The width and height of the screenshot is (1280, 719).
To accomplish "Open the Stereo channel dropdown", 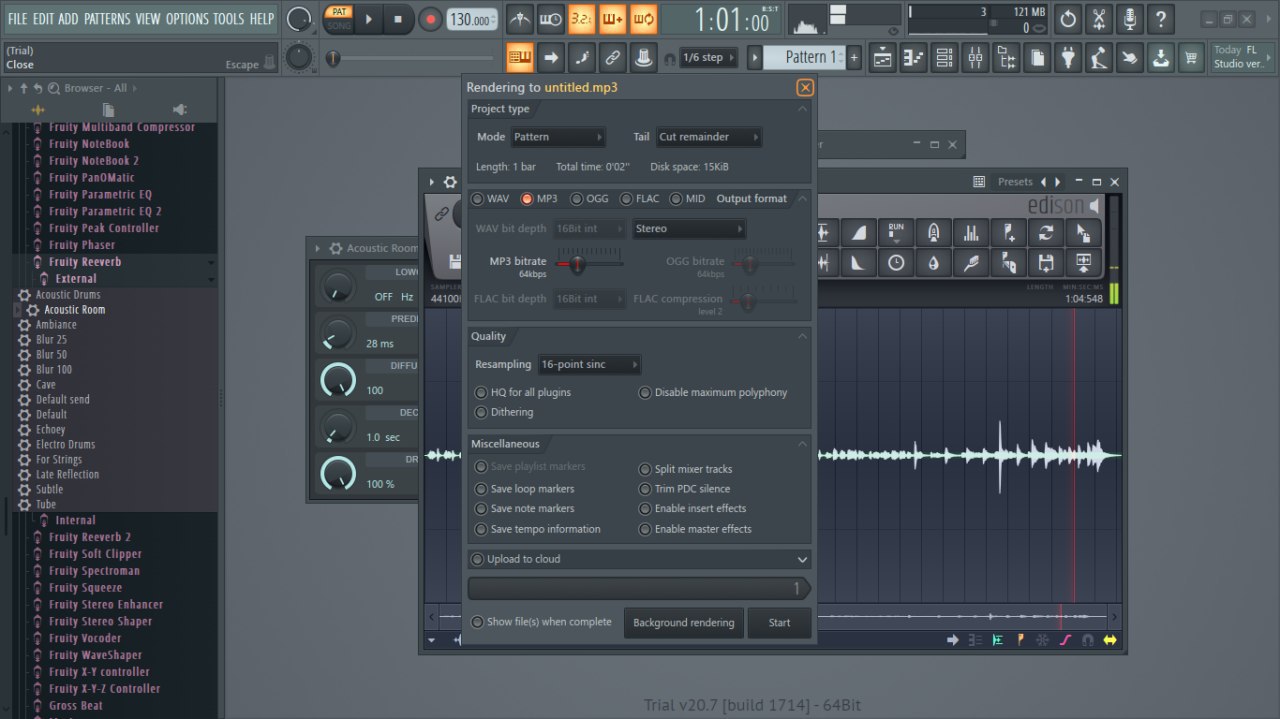I will pos(689,229).
